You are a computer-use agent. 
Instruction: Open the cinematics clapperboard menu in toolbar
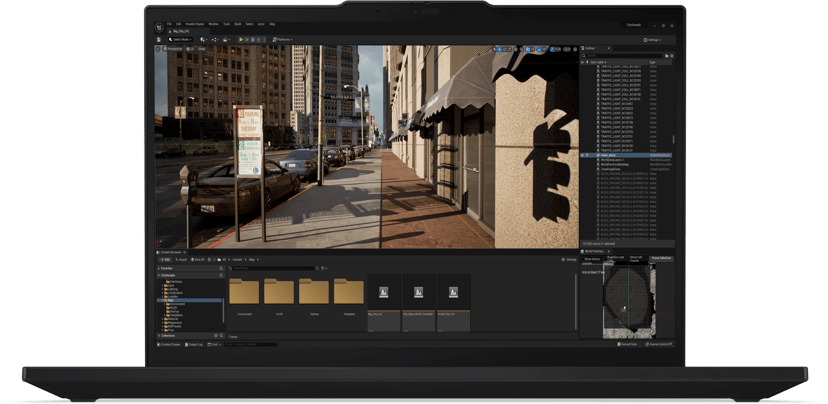click(225, 40)
